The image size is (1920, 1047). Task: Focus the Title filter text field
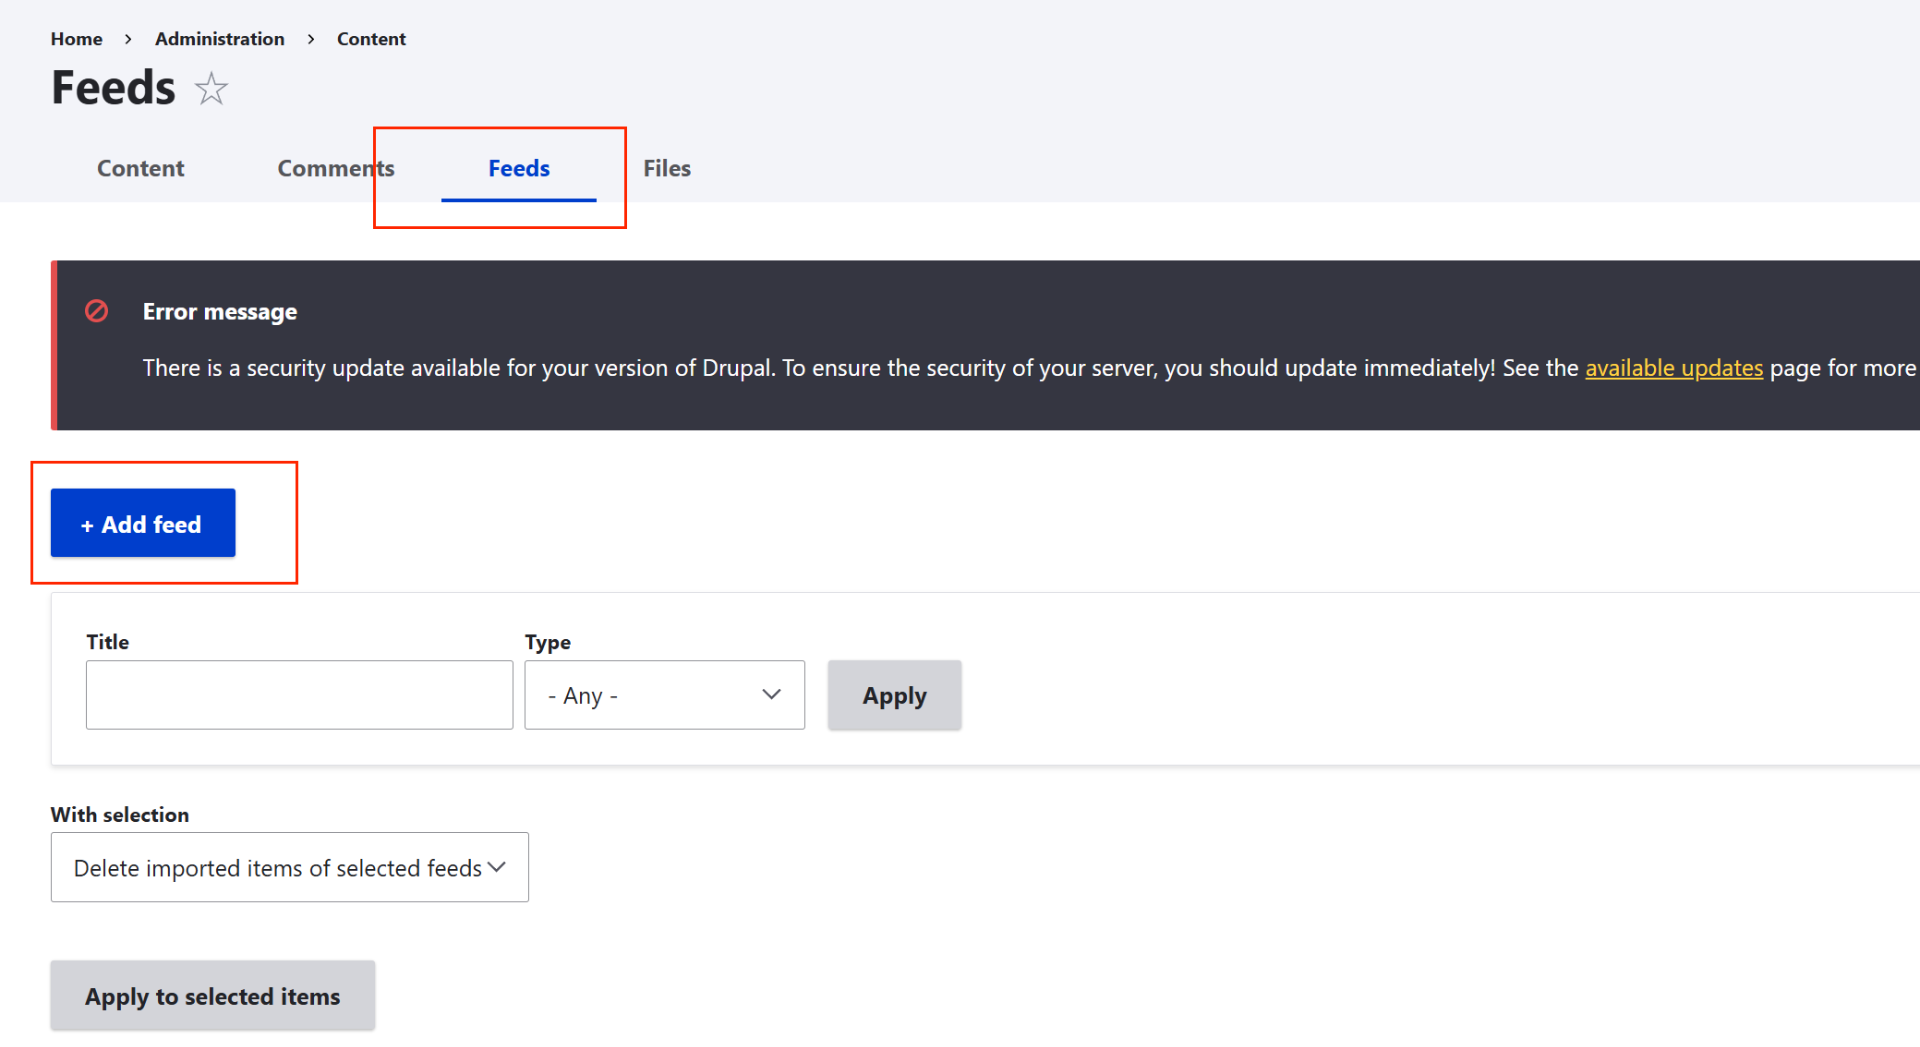pos(299,695)
